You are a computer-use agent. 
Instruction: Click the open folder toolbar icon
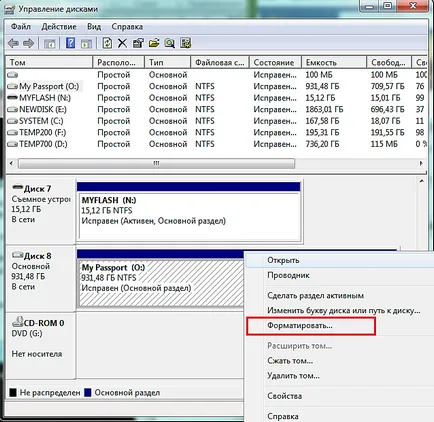click(x=154, y=43)
